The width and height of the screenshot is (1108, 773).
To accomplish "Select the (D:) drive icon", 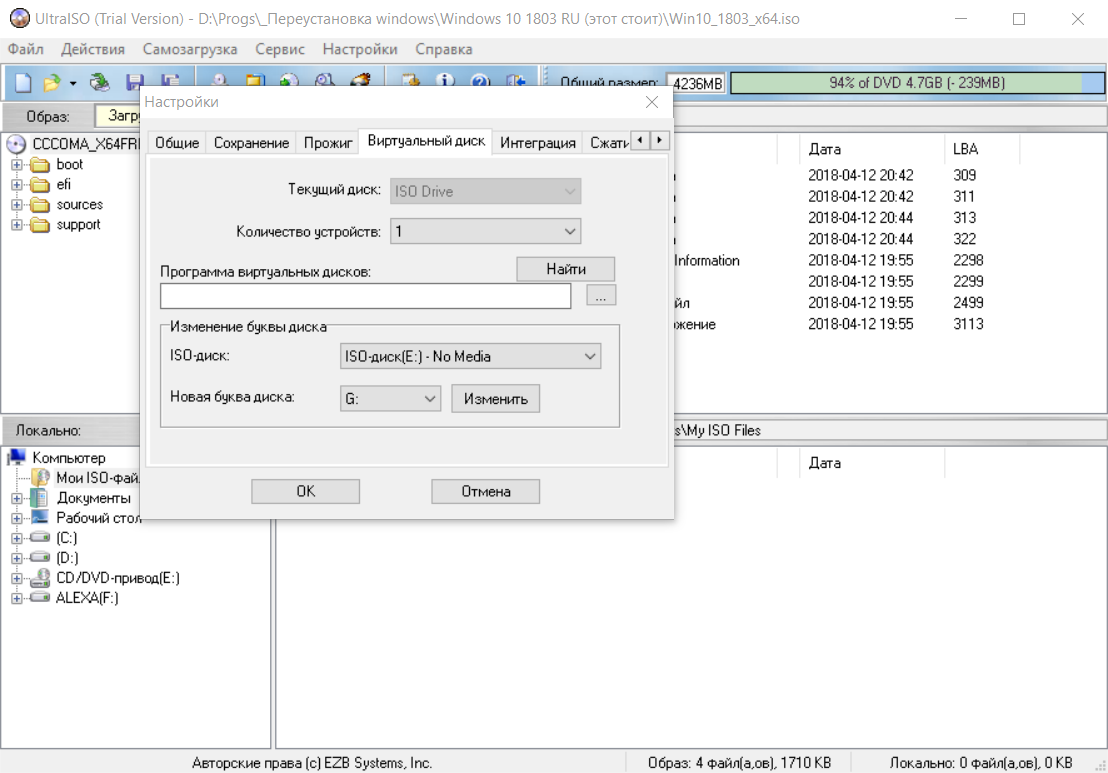I will click(40, 557).
